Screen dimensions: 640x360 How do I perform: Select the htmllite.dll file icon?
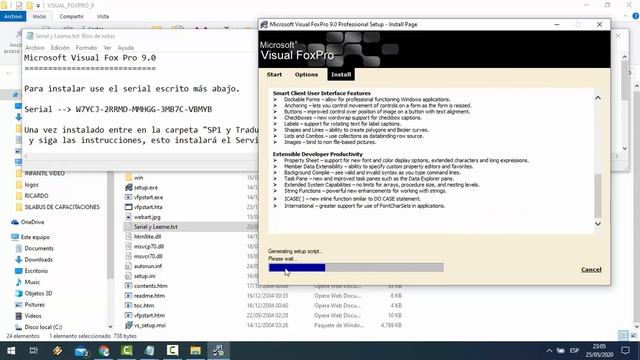tap(129, 236)
